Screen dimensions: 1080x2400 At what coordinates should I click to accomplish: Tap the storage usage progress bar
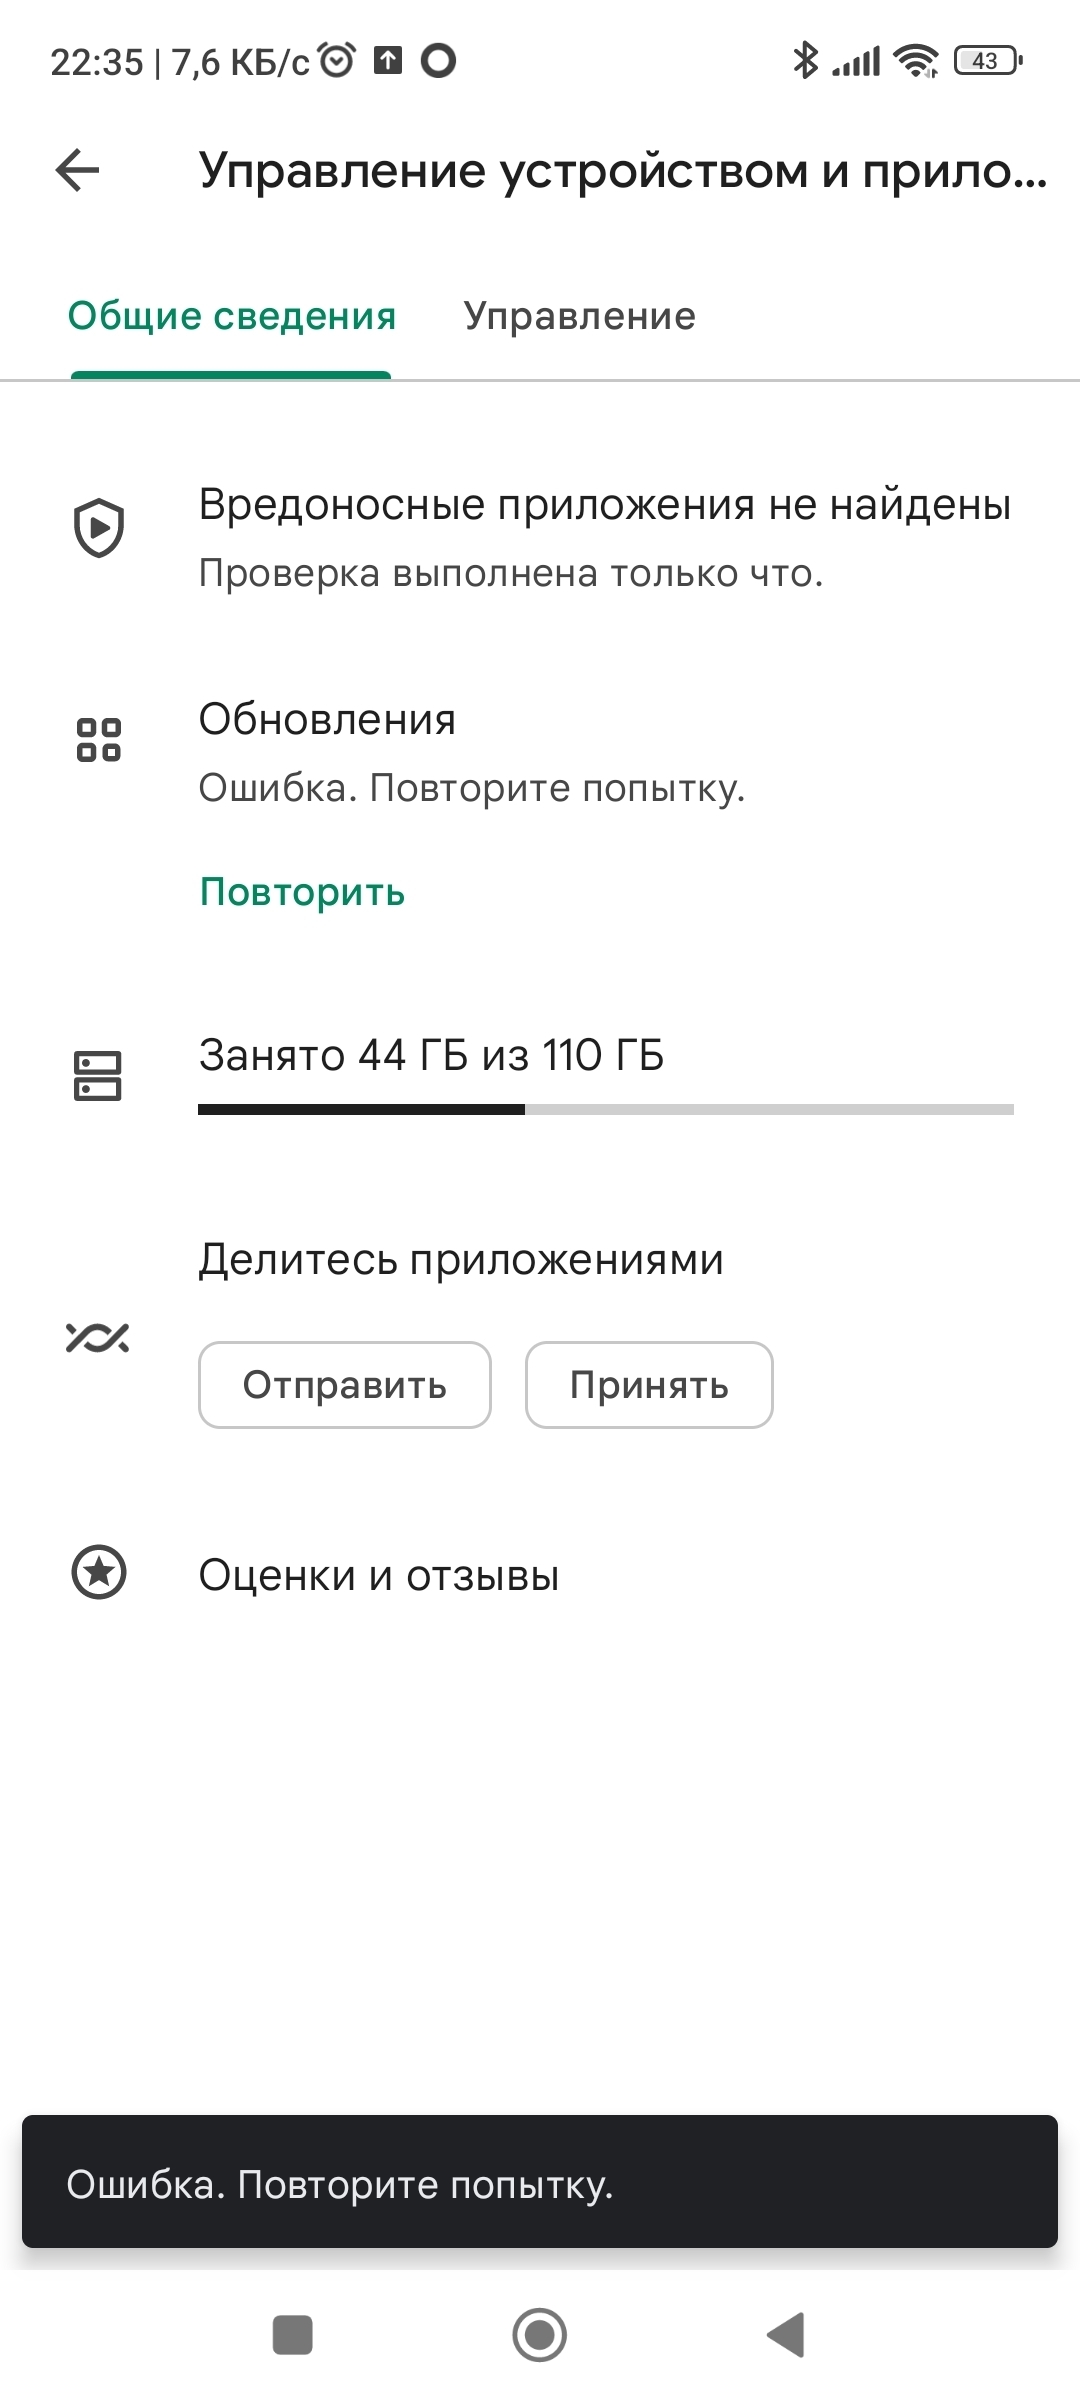pyautogui.click(x=605, y=1109)
